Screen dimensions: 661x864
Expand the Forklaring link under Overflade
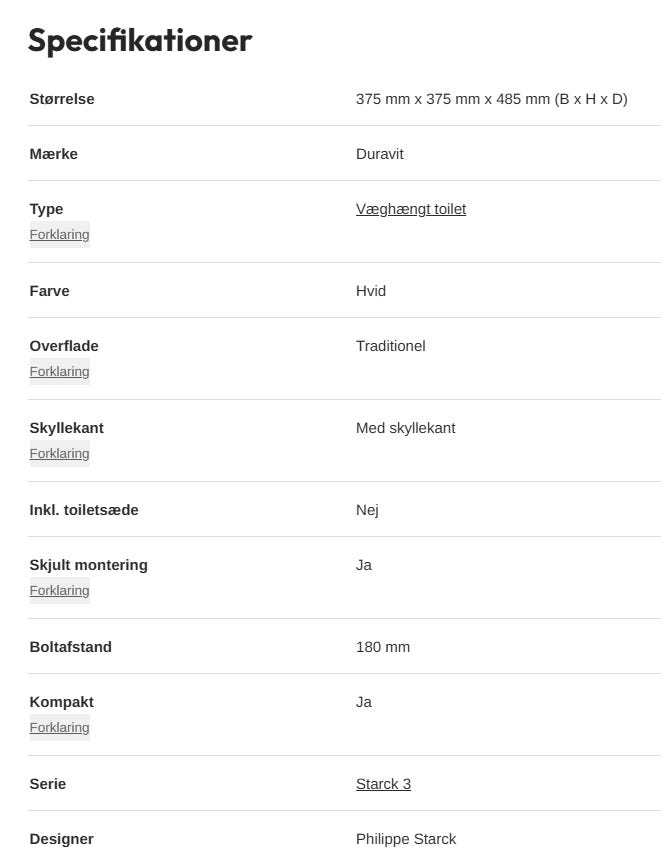pos(59,372)
